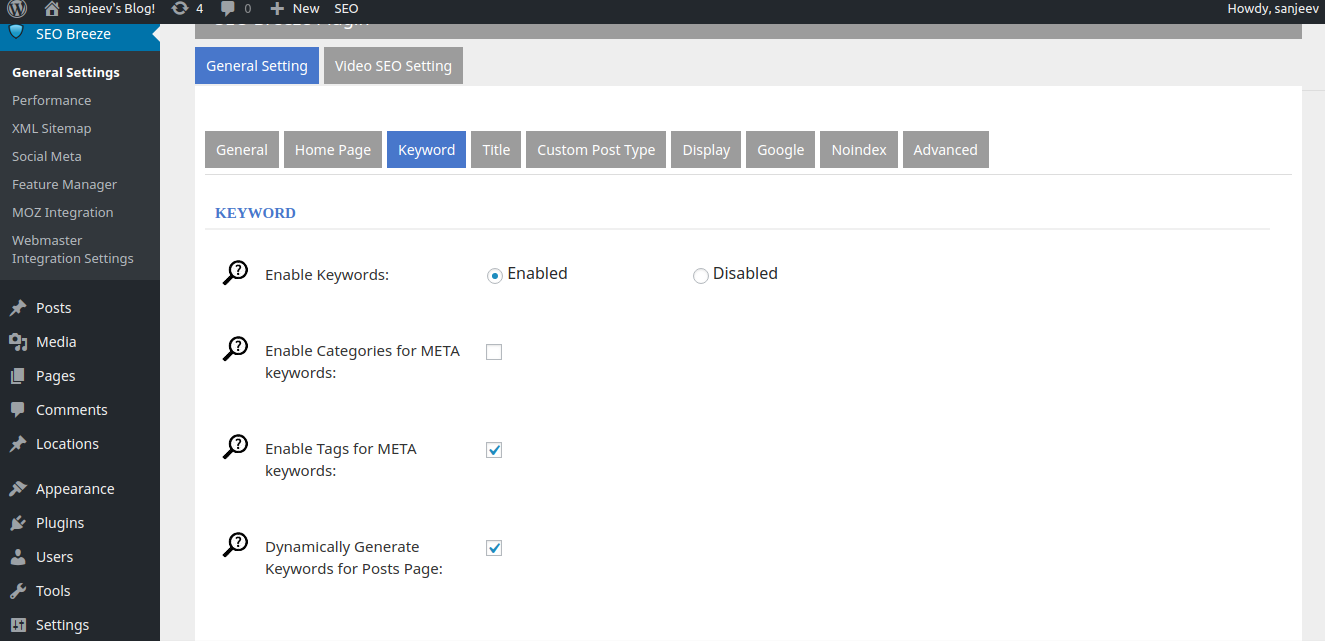Image resolution: width=1325 pixels, height=641 pixels.
Task: Click the Enable Keywords label
Action: [327, 275]
